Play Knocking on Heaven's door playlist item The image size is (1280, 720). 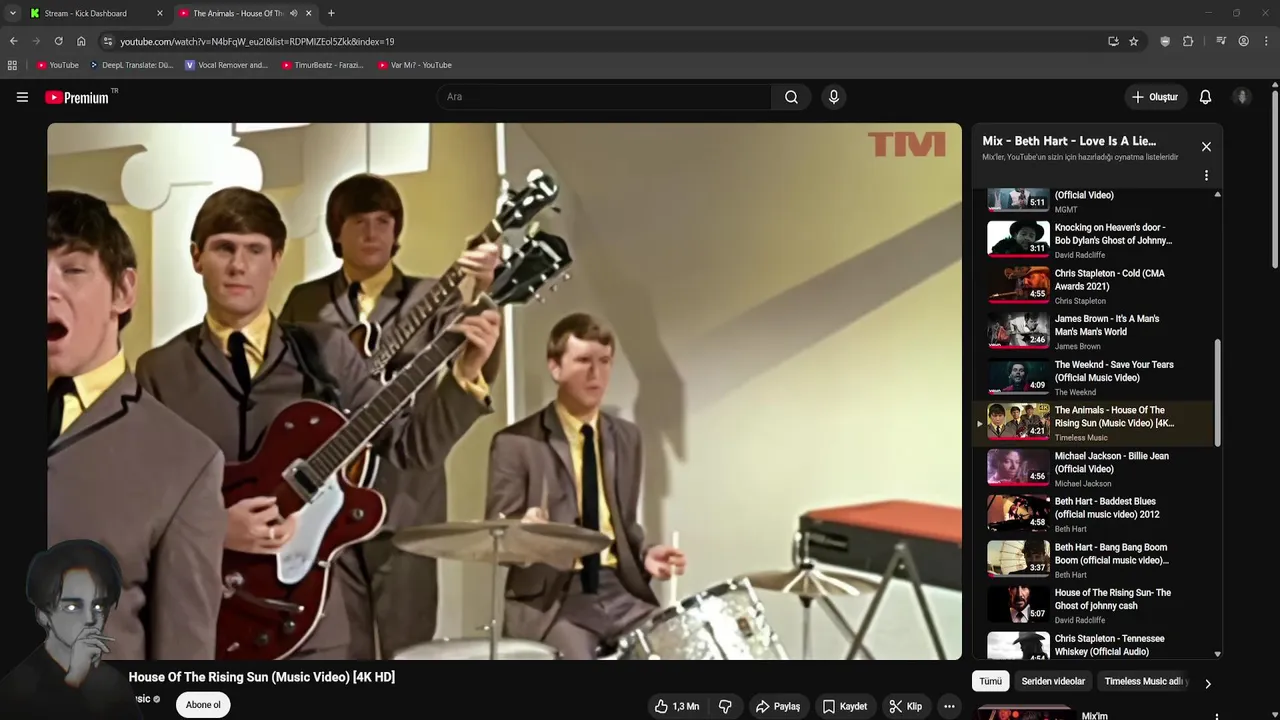[x=1094, y=240]
